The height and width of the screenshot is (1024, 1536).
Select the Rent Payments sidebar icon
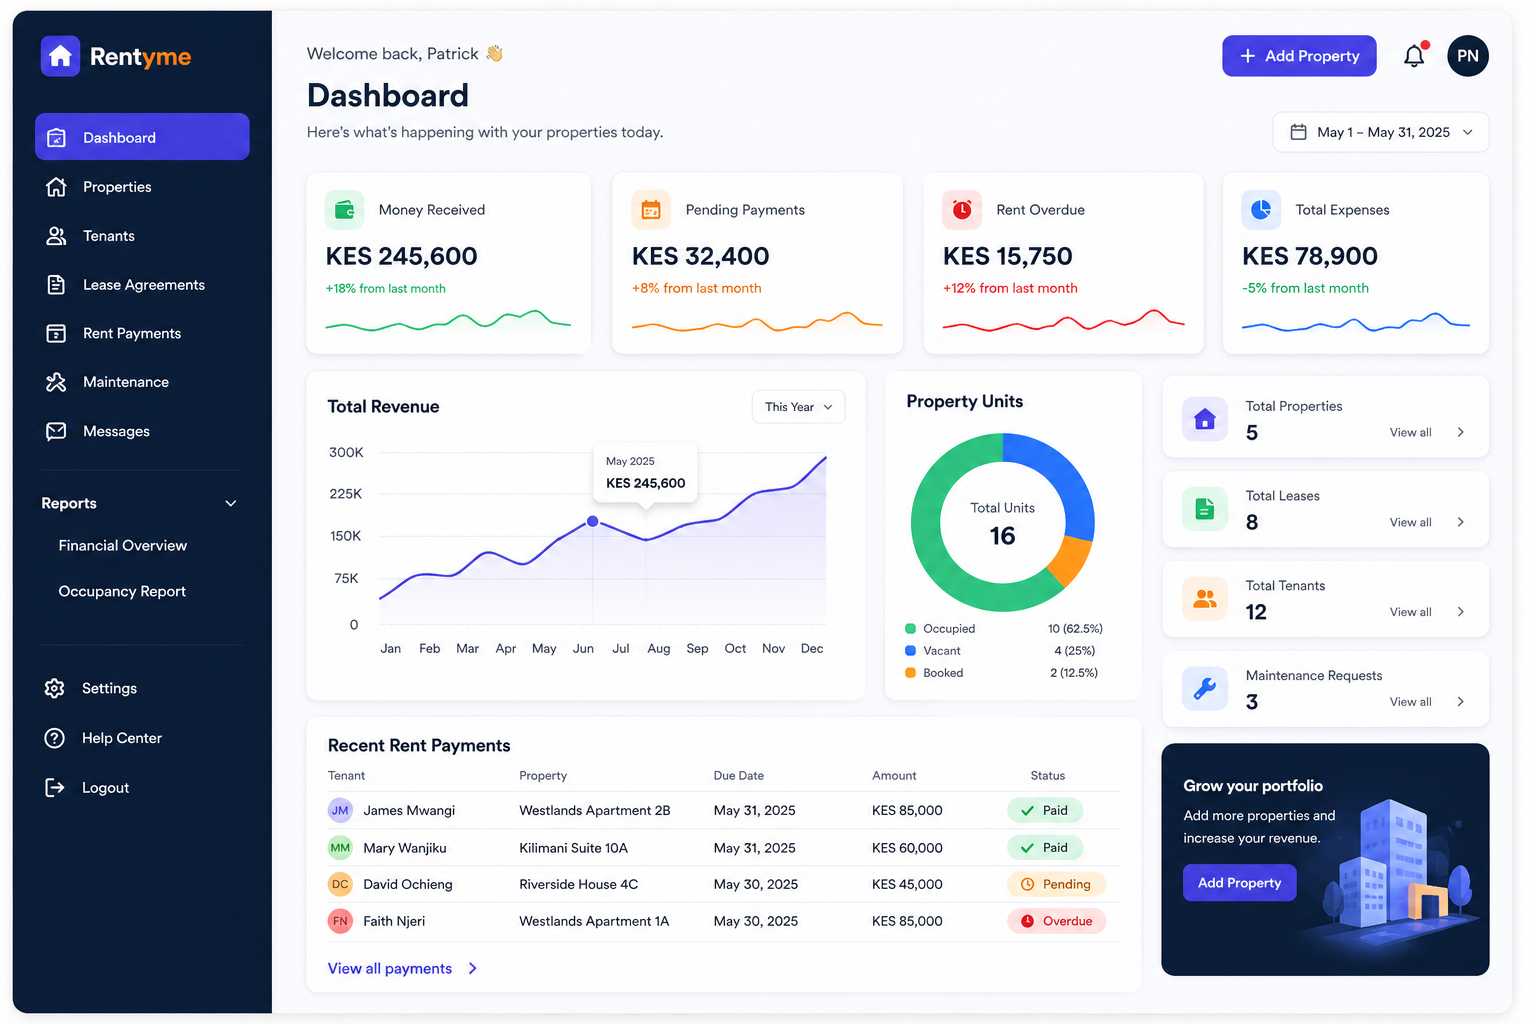click(x=57, y=333)
